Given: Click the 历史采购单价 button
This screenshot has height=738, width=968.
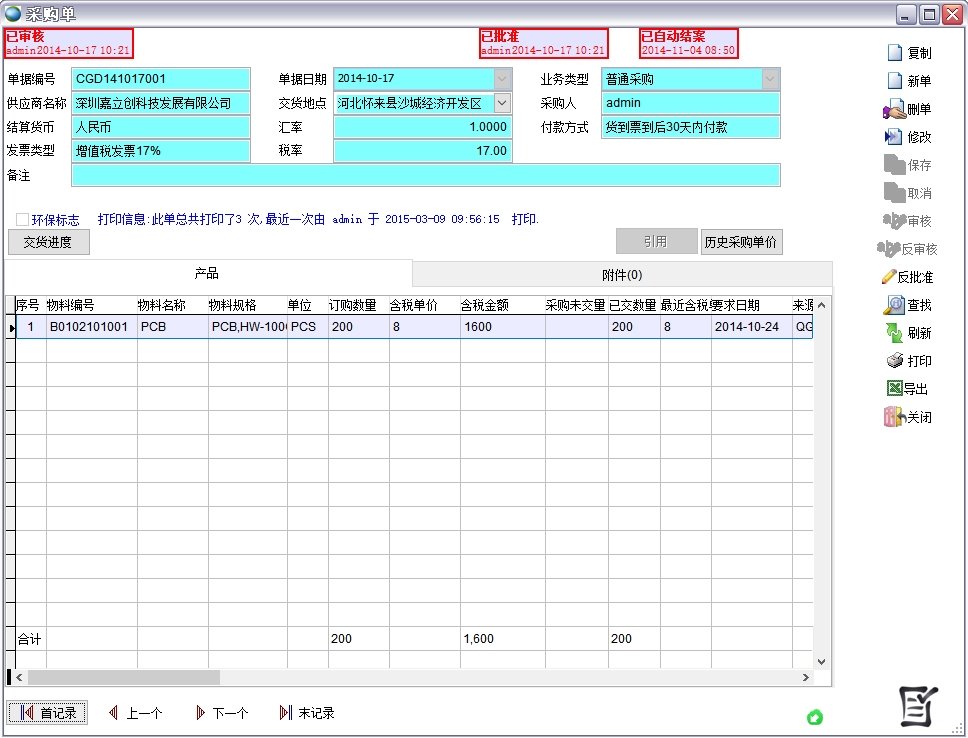Looking at the screenshot, I should pos(741,241).
